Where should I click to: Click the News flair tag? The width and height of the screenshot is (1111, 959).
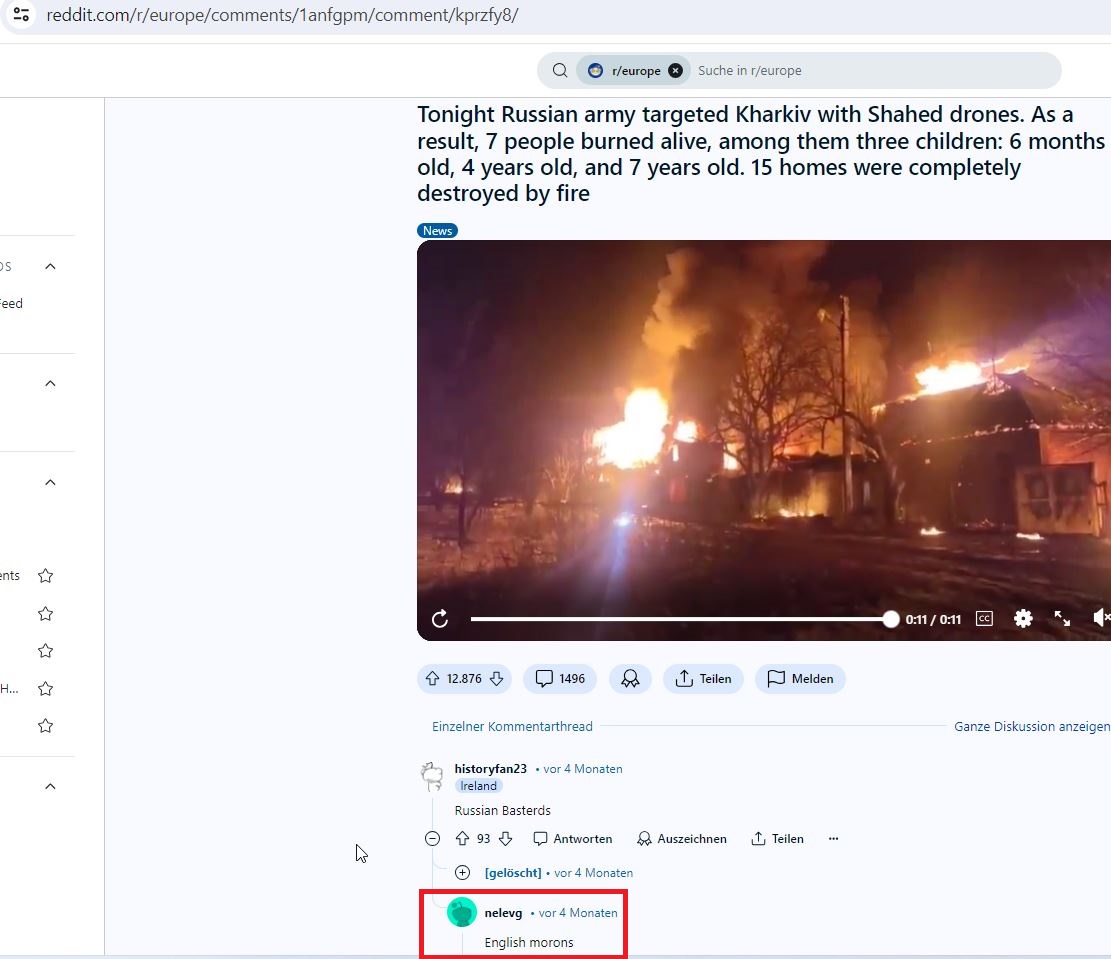click(437, 230)
